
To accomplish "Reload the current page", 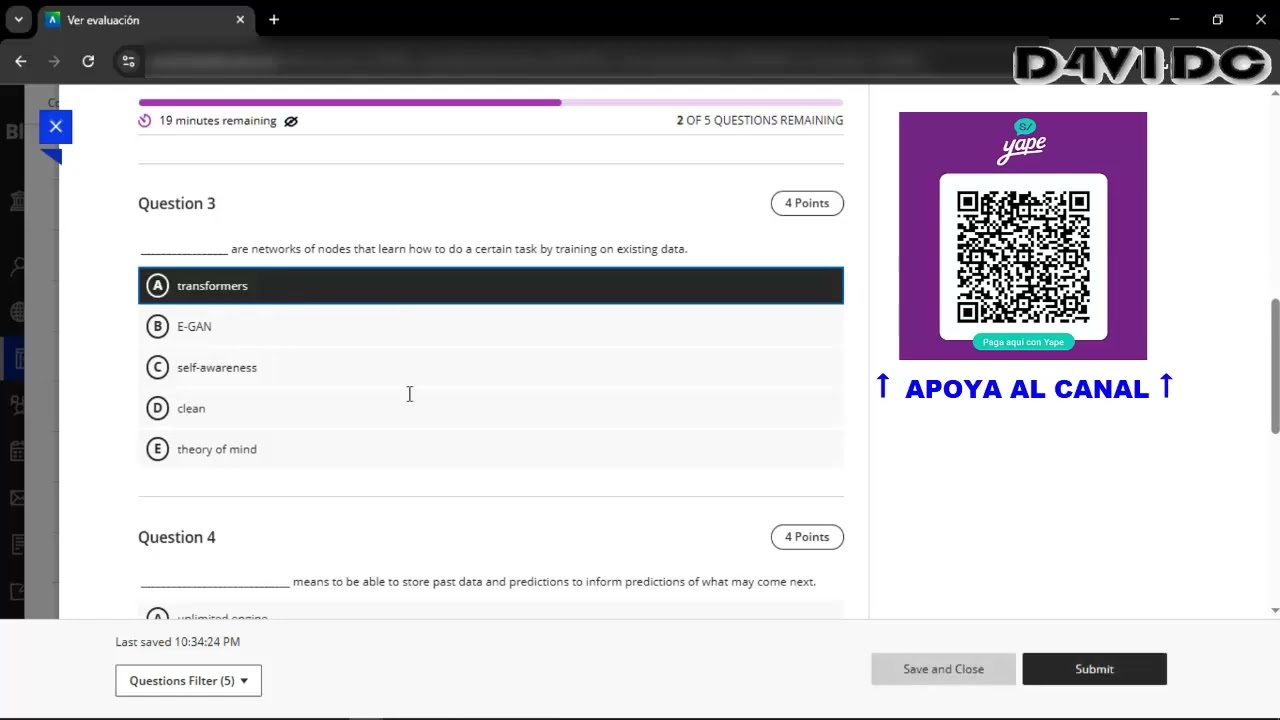I will pos(88,61).
